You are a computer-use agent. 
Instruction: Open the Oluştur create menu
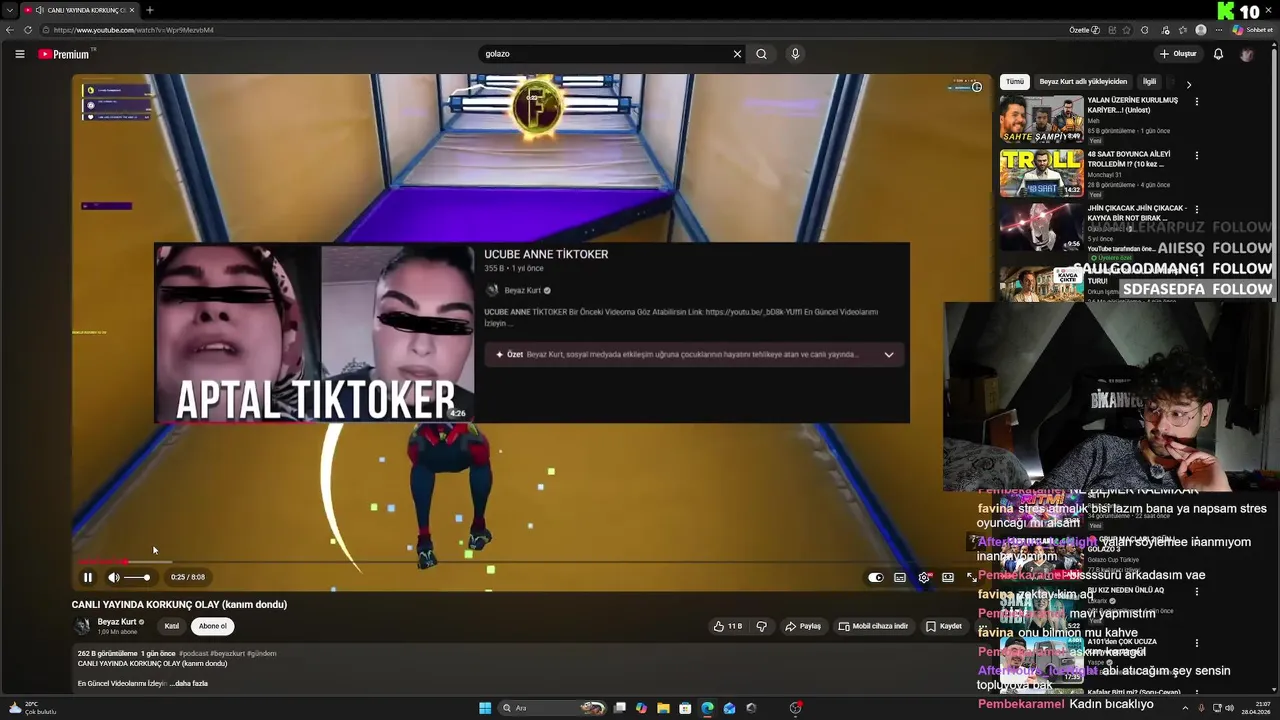1178,54
